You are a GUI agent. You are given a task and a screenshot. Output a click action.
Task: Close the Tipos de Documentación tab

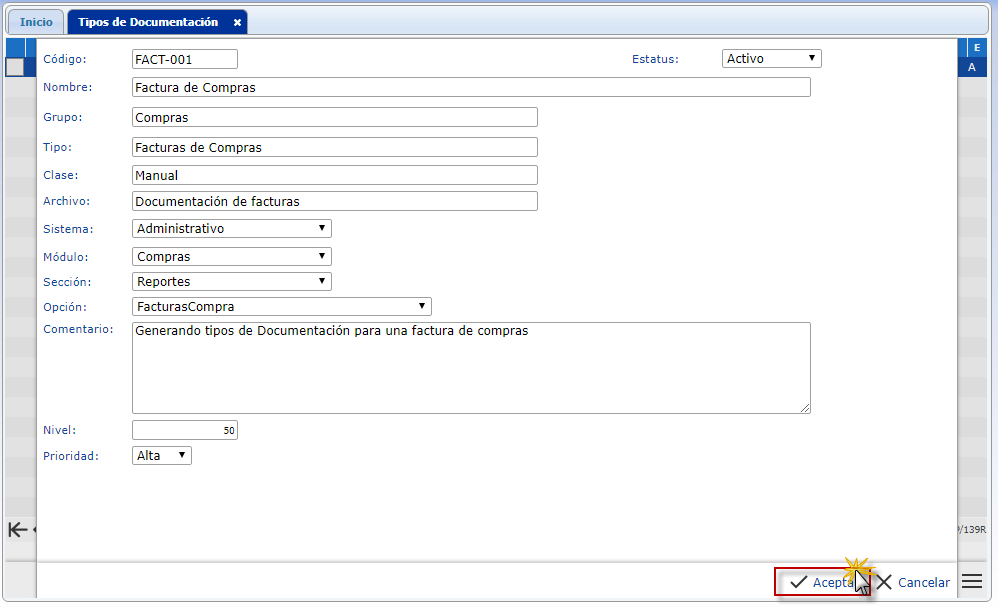click(x=237, y=22)
